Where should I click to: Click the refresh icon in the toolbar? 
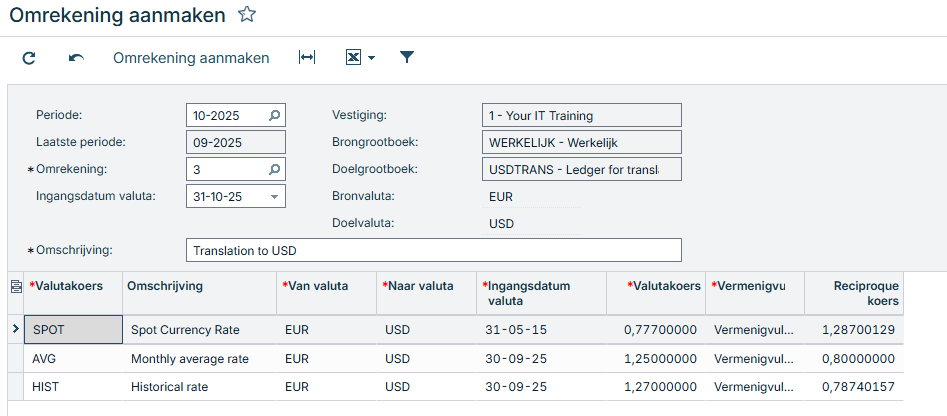pyautogui.click(x=29, y=58)
